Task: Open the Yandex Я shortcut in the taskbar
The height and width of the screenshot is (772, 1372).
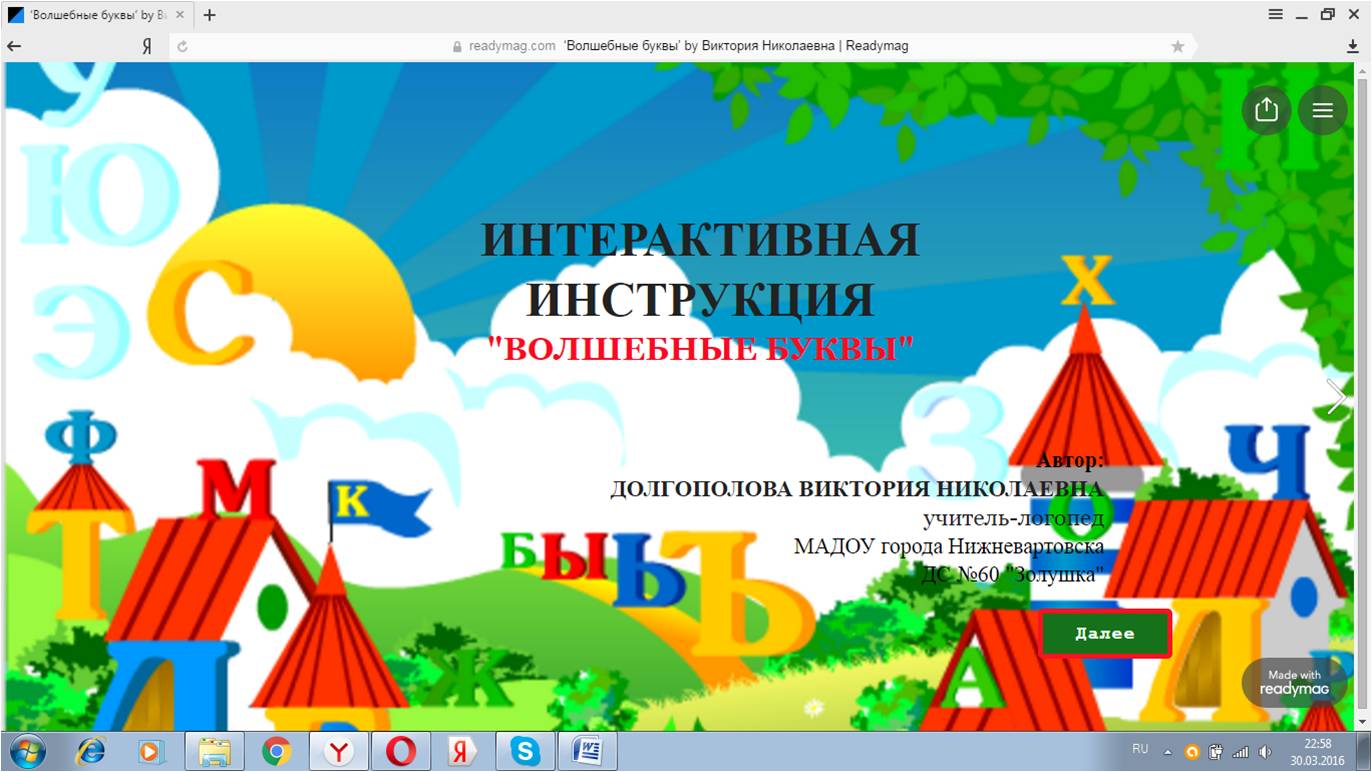Action: 462,751
